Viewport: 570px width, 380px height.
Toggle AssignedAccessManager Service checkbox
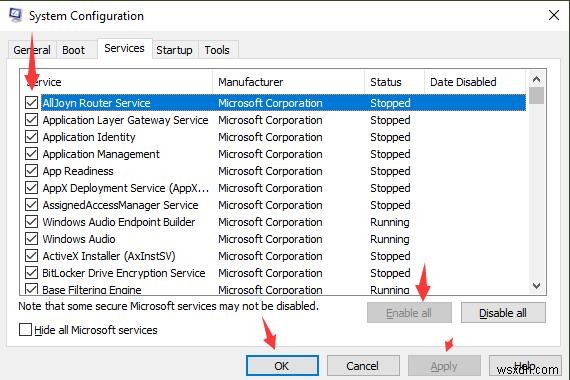pos(32,205)
